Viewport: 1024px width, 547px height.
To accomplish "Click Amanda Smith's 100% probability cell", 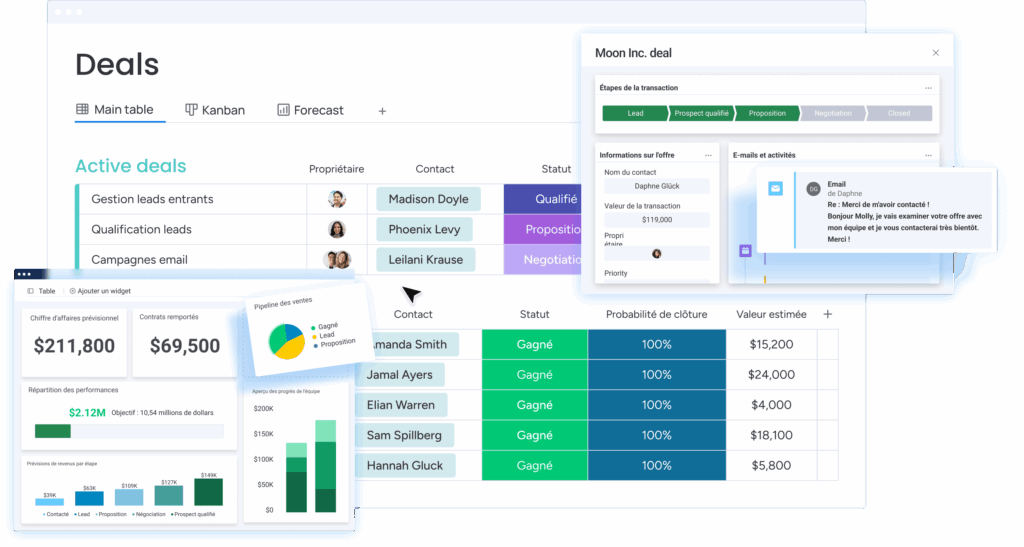I will [x=657, y=345].
